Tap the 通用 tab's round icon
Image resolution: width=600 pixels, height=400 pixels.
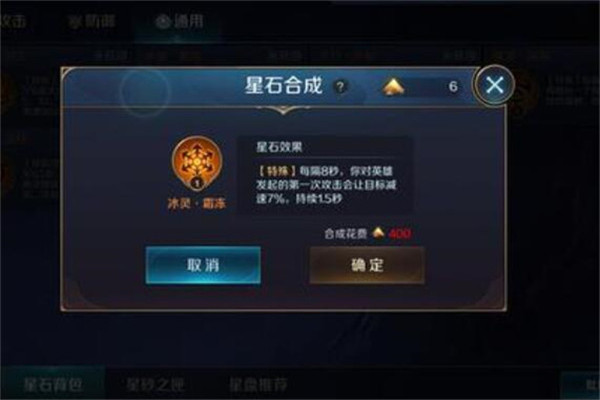(163, 21)
